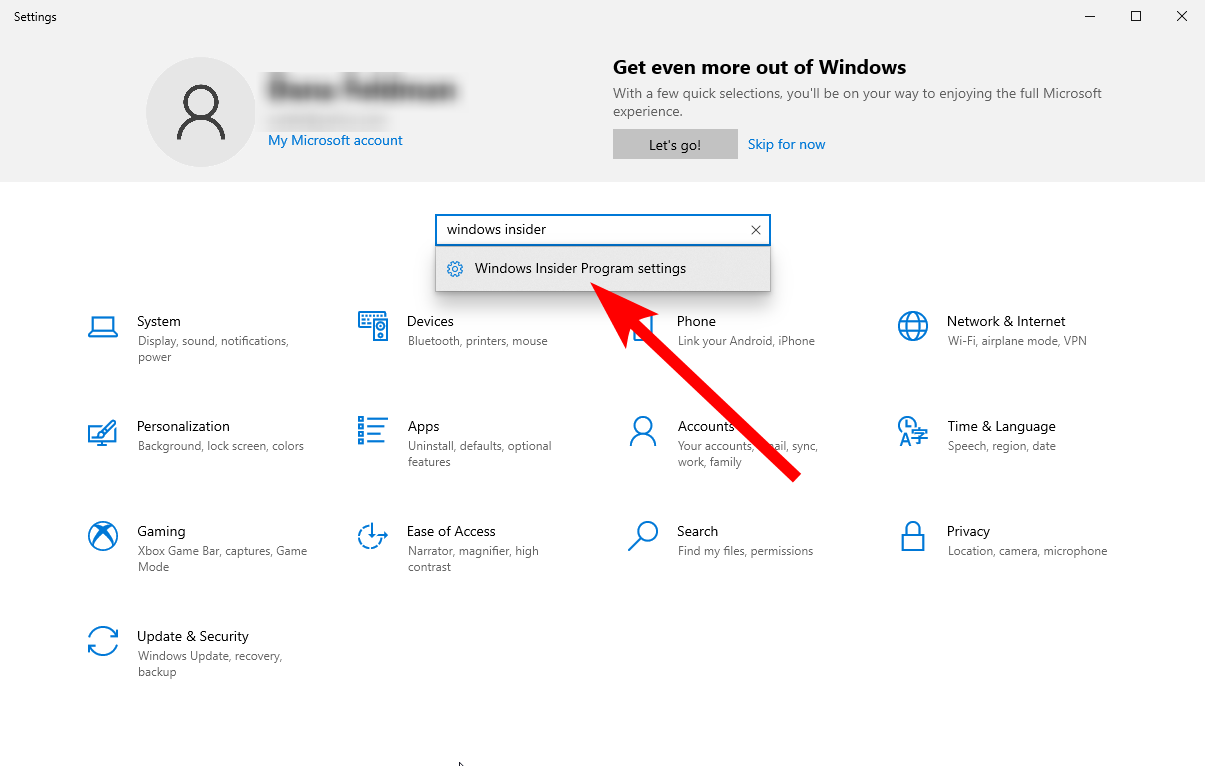The image size is (1205, 766).
Task: Close the Settings window
Action: tap(1182, 16)
